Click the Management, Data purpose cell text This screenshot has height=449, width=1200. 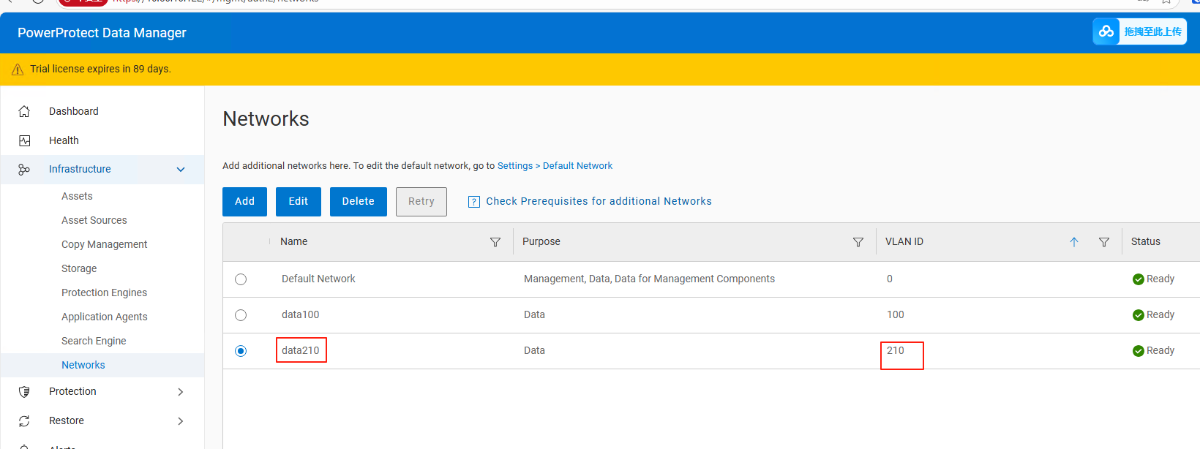coord(649,279)
